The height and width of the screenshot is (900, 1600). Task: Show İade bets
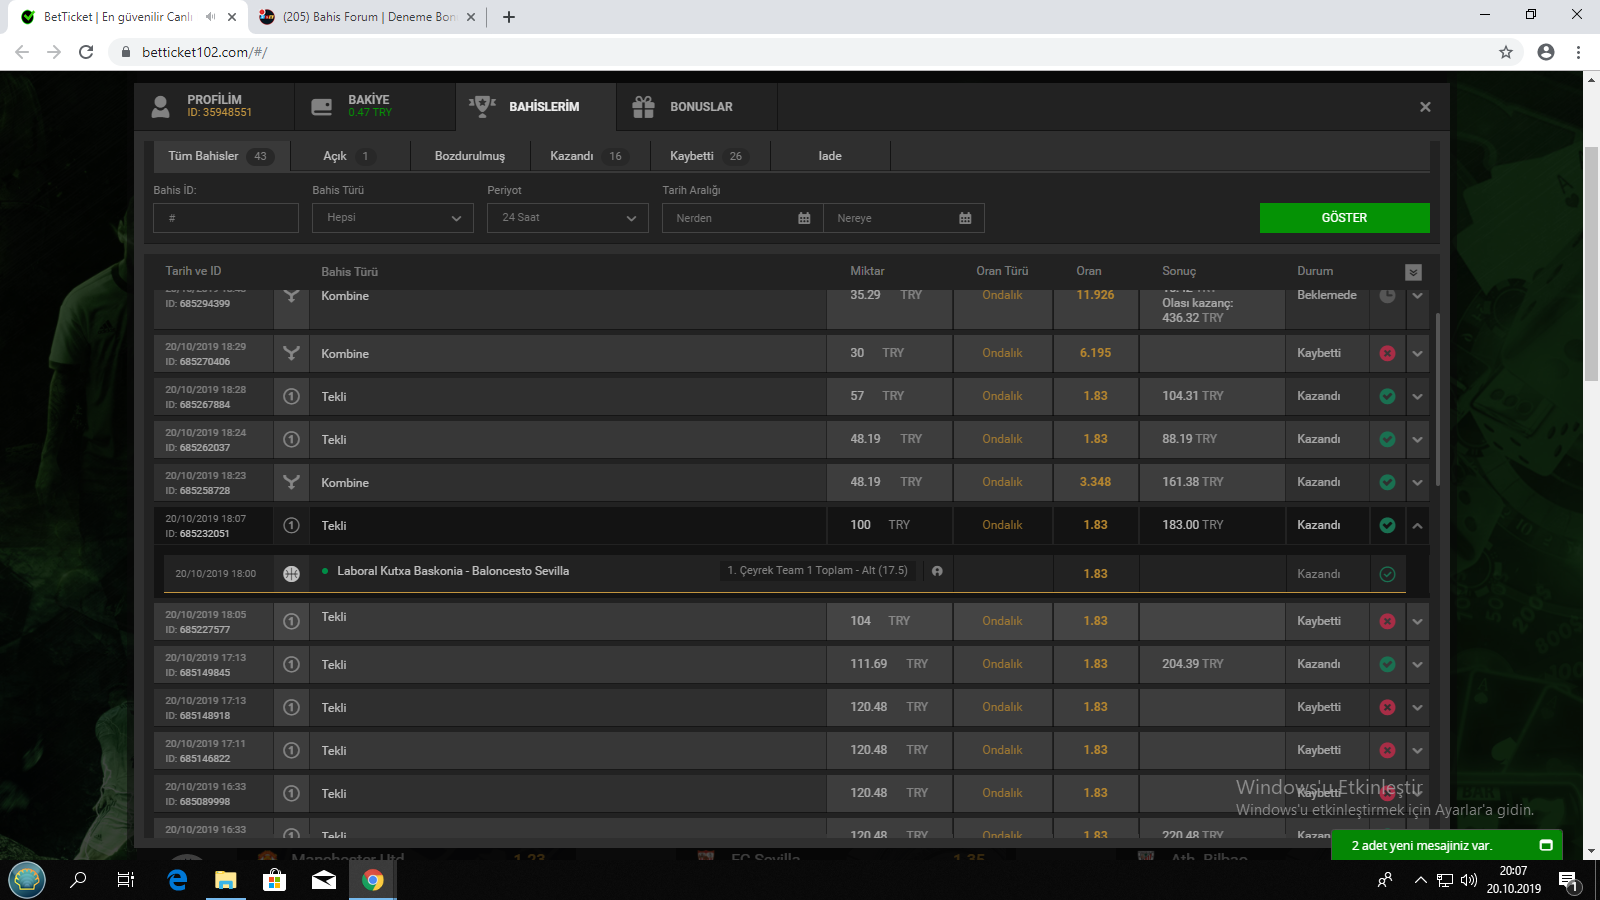pos(830,156)
